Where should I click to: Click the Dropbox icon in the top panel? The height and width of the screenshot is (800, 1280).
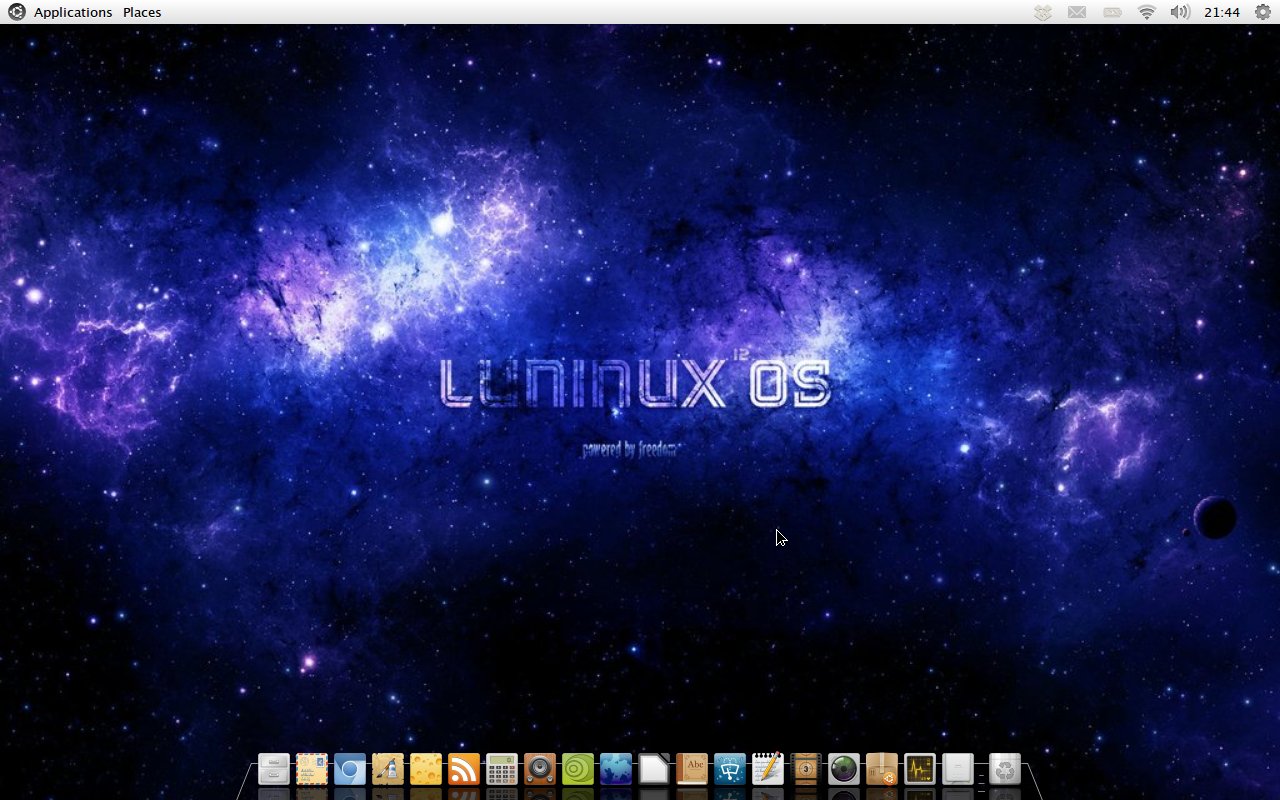coord(1042,12)
